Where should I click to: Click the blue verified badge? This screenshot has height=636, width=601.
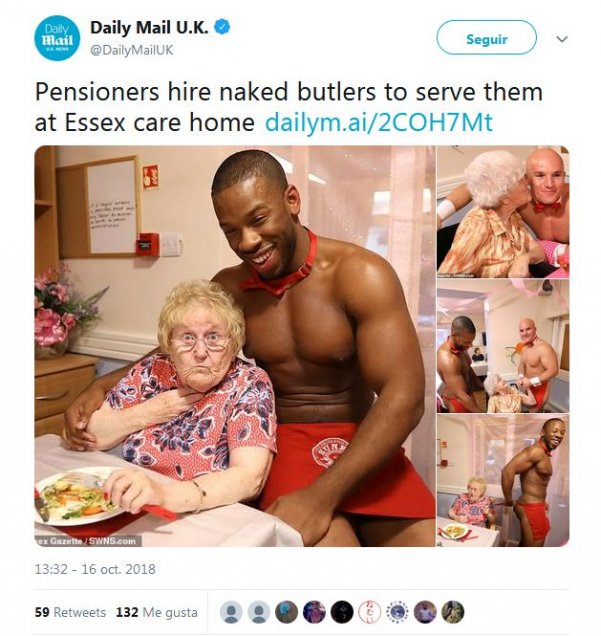click(x=222, y=27)
